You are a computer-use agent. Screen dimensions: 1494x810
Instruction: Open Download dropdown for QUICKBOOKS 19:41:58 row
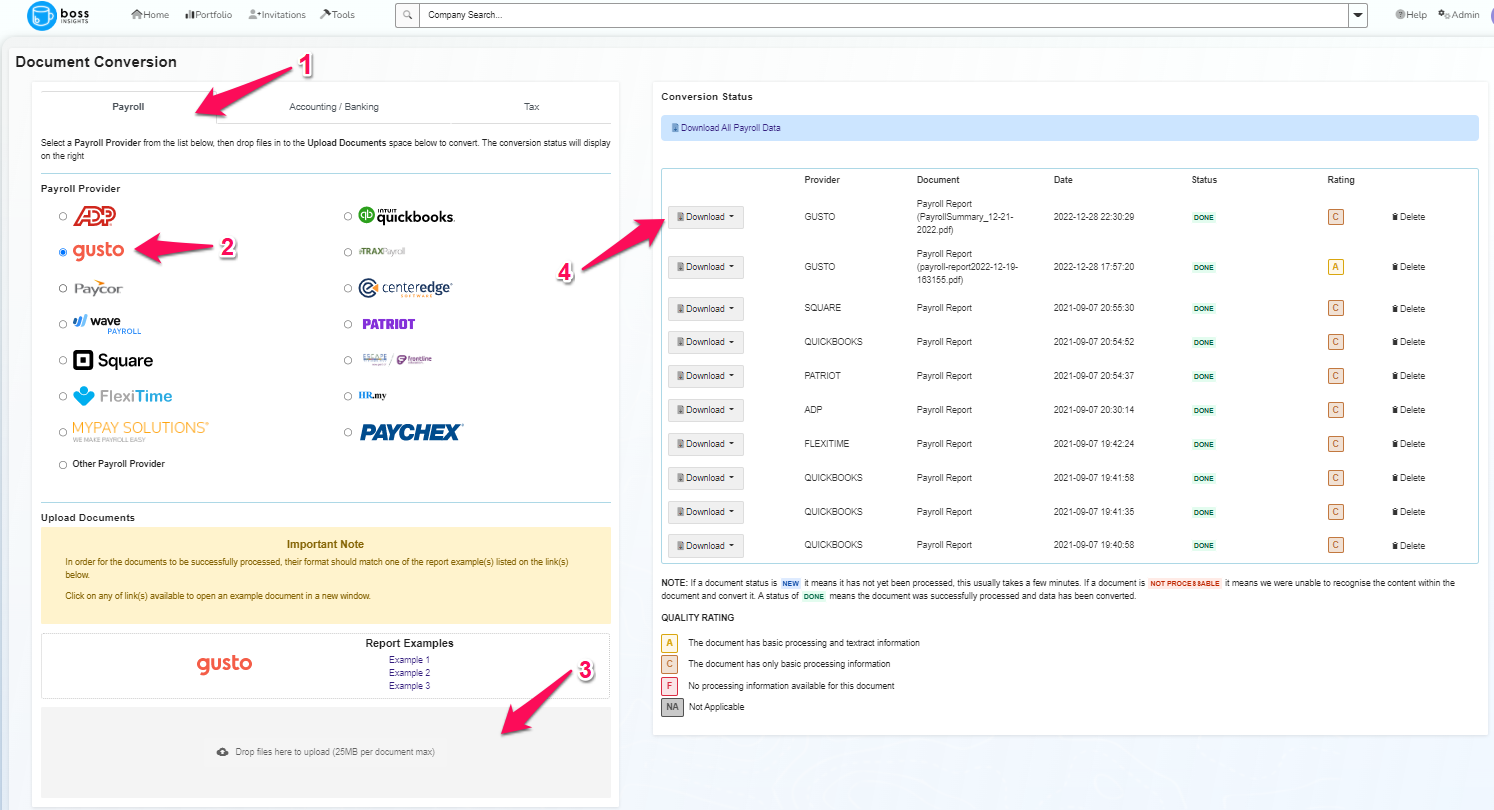pos(706,478)
